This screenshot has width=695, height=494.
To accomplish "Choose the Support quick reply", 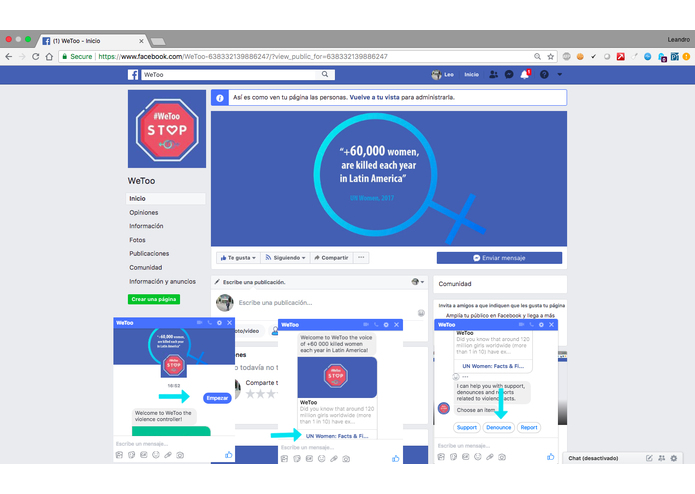I will pyautogui.click(x=467, y=428).
